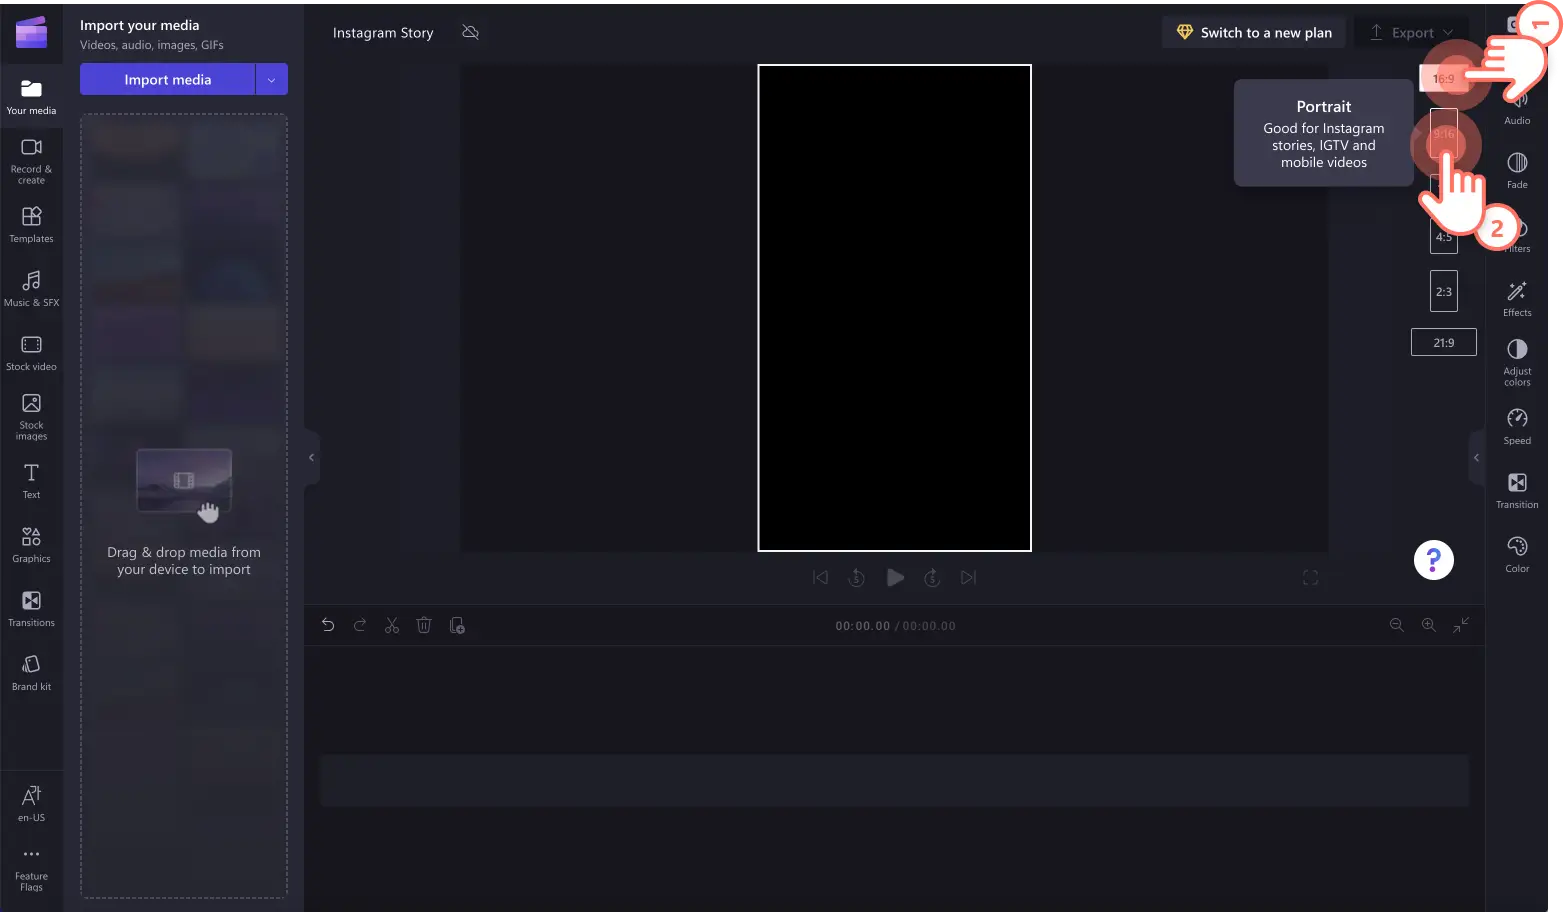
Task: Click the Import media button
Action: (168, 79)
